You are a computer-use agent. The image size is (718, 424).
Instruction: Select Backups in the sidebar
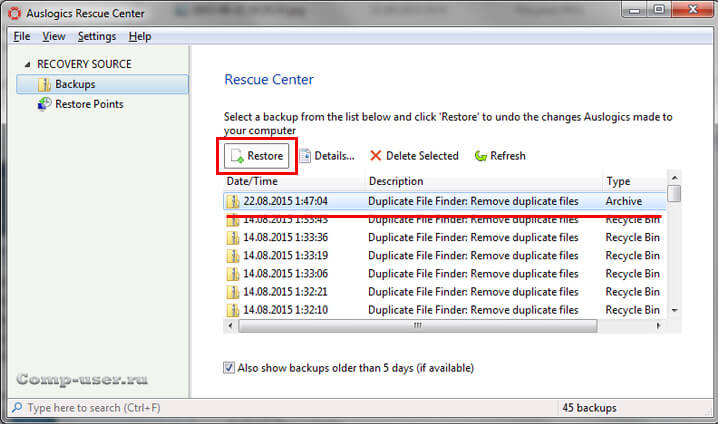click(102, 84)
